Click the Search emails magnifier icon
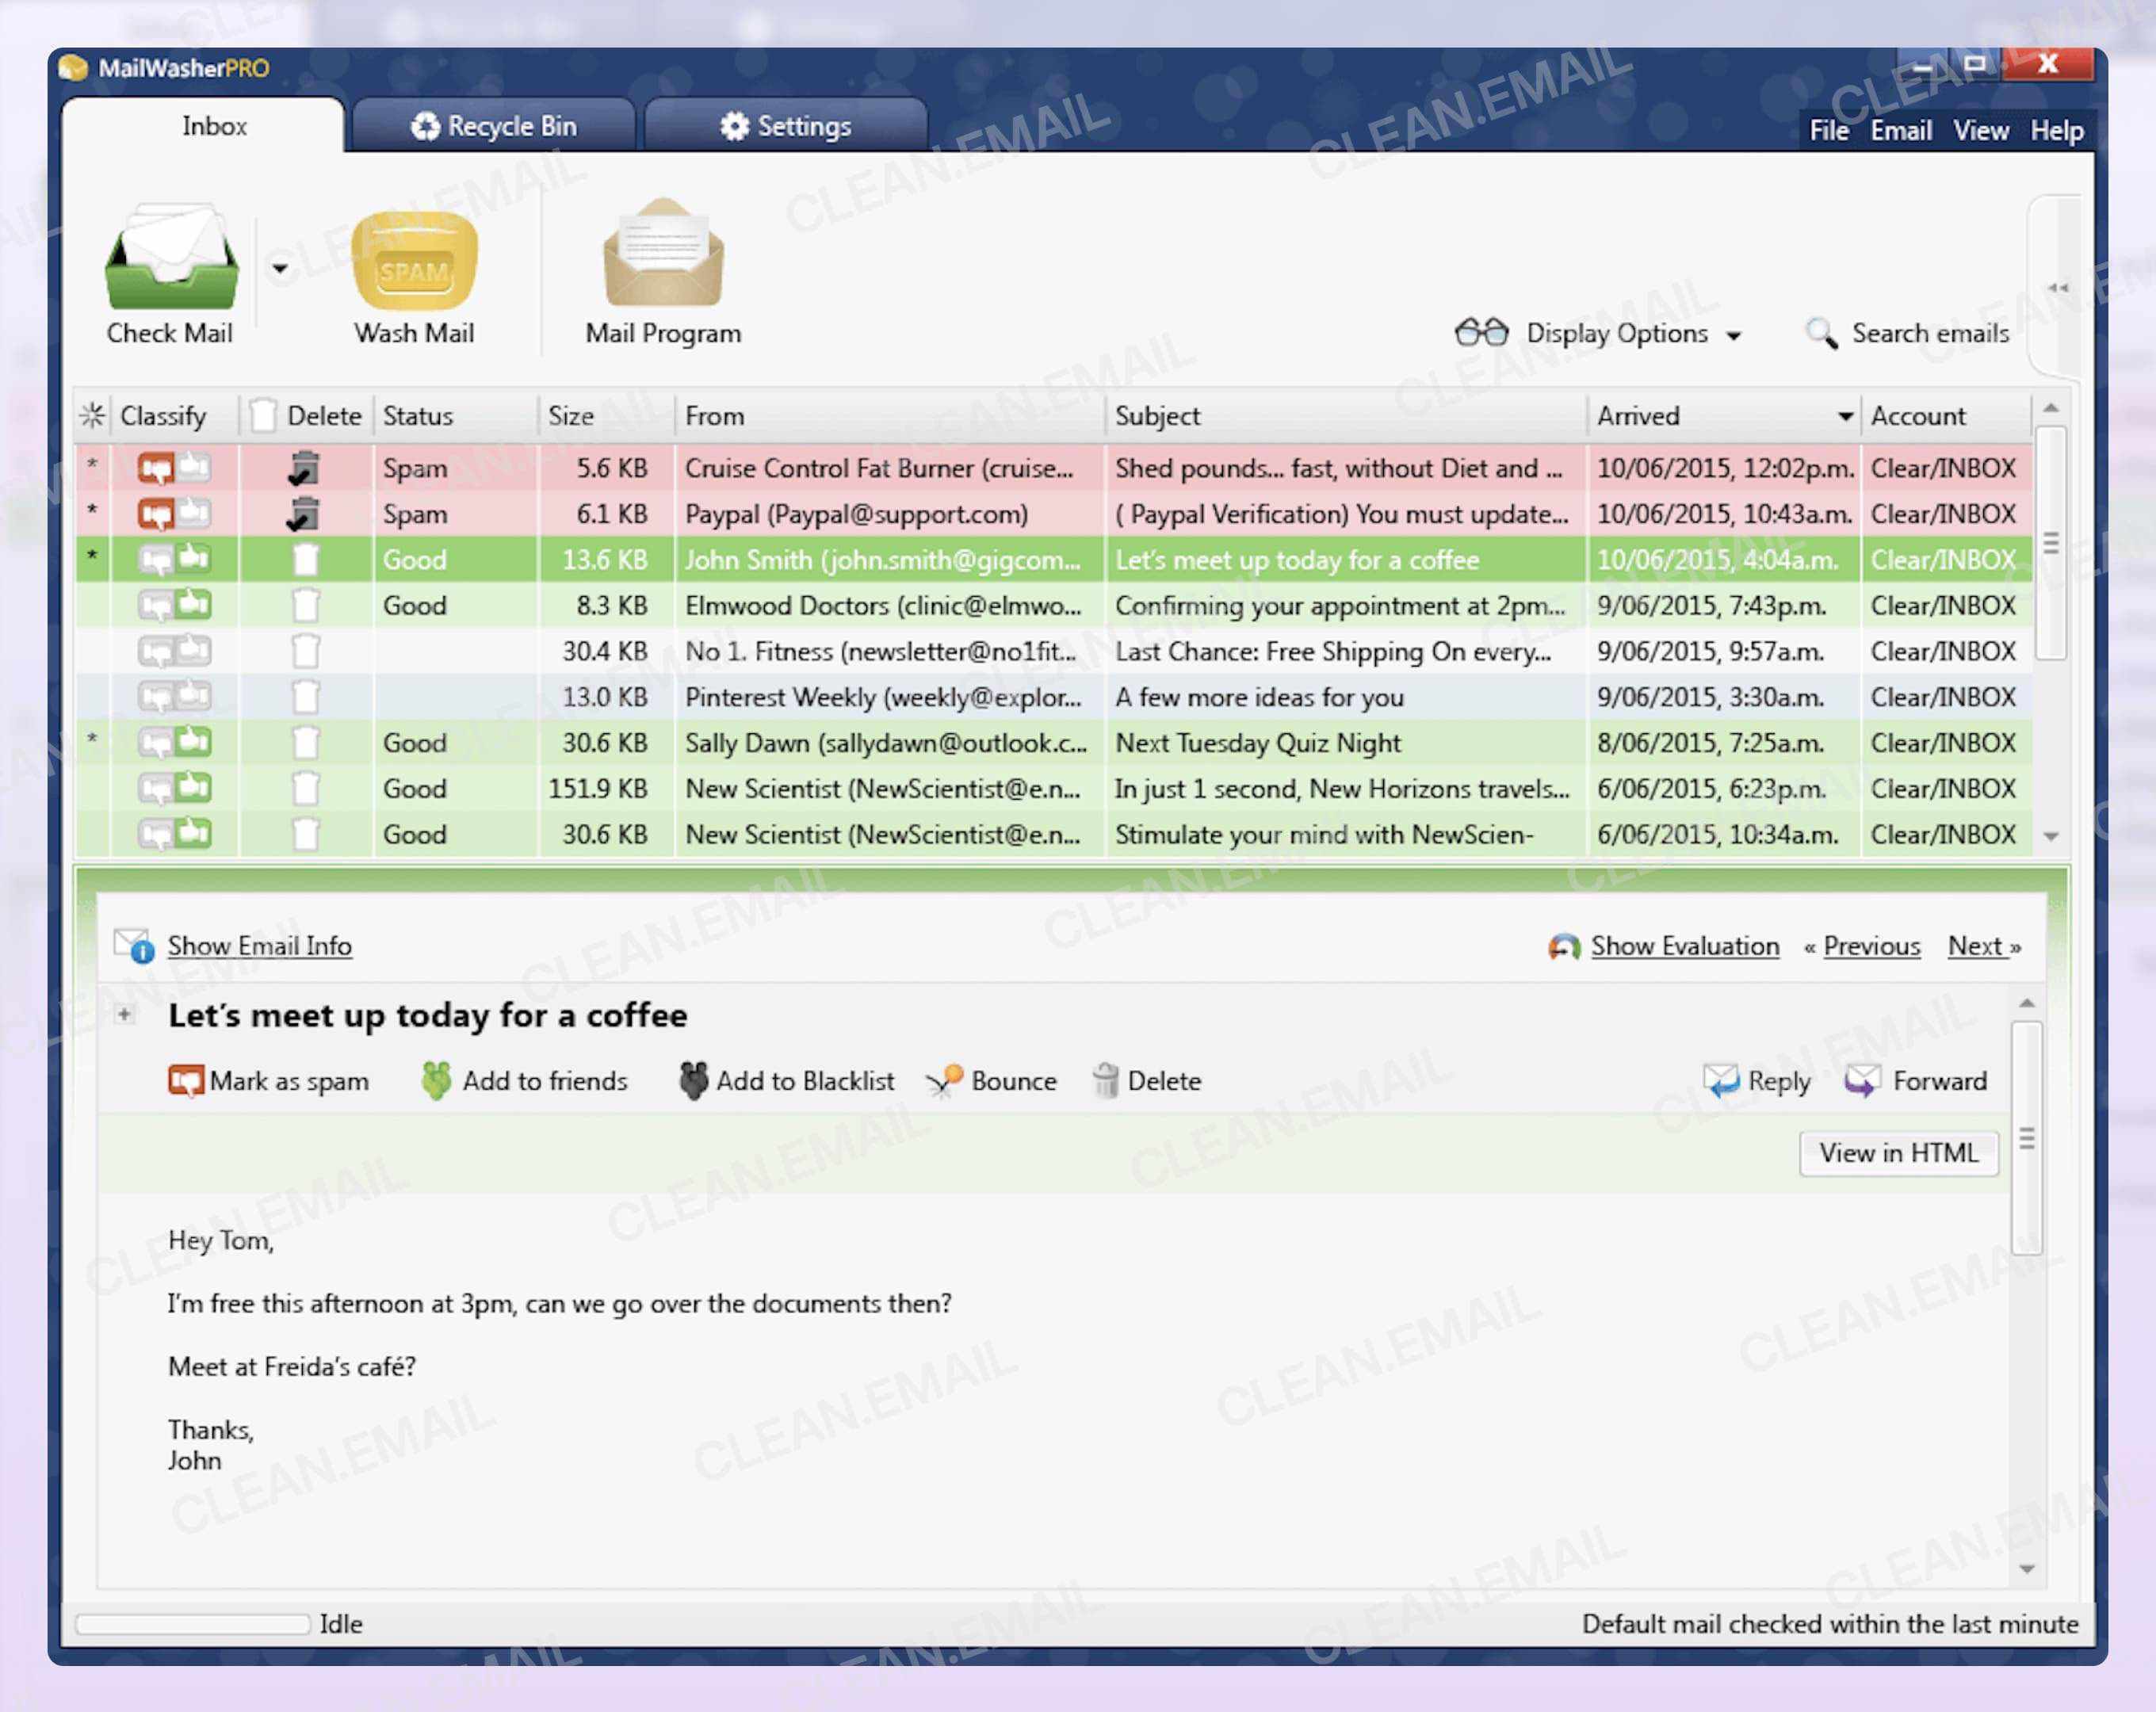 (x=1821, y=333)
